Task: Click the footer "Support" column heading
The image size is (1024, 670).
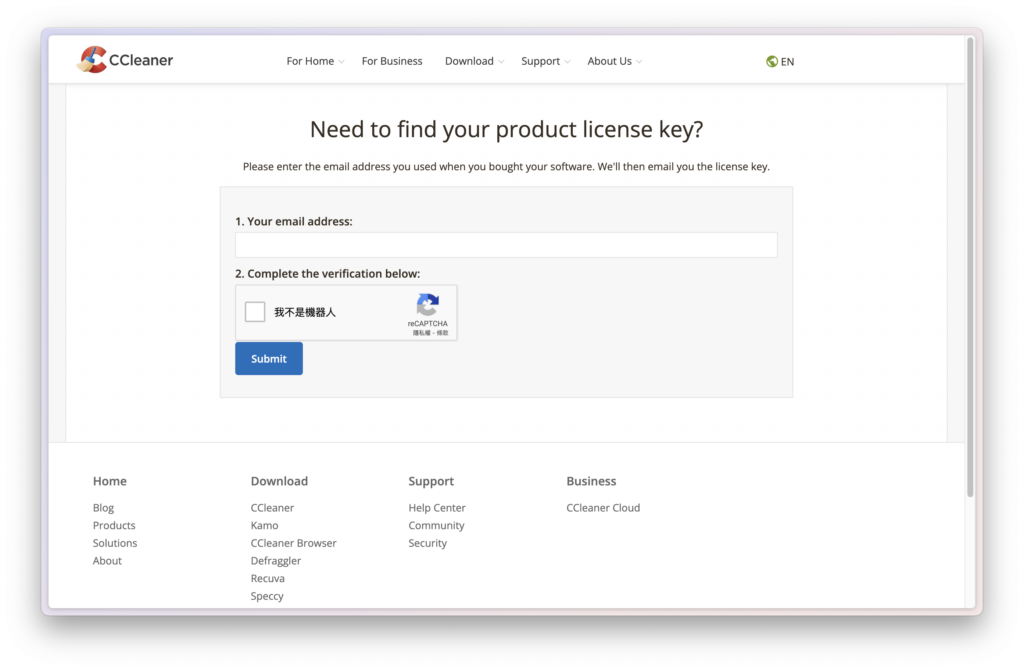Action: (431, 481)
